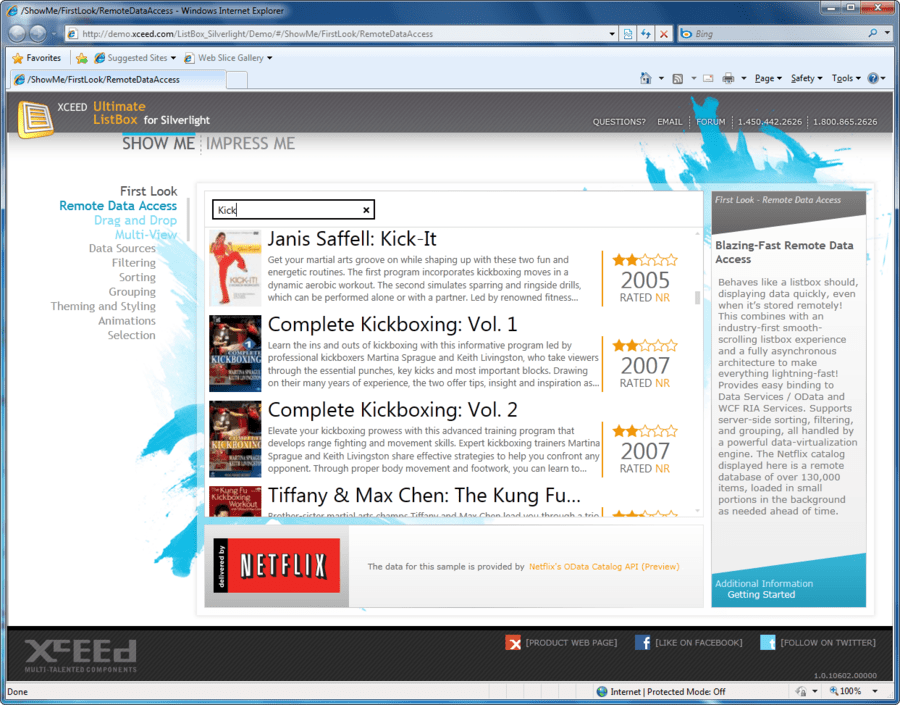Switch to the IMPRESS ME section
This screenshot has height=705, width=900.
250,144
